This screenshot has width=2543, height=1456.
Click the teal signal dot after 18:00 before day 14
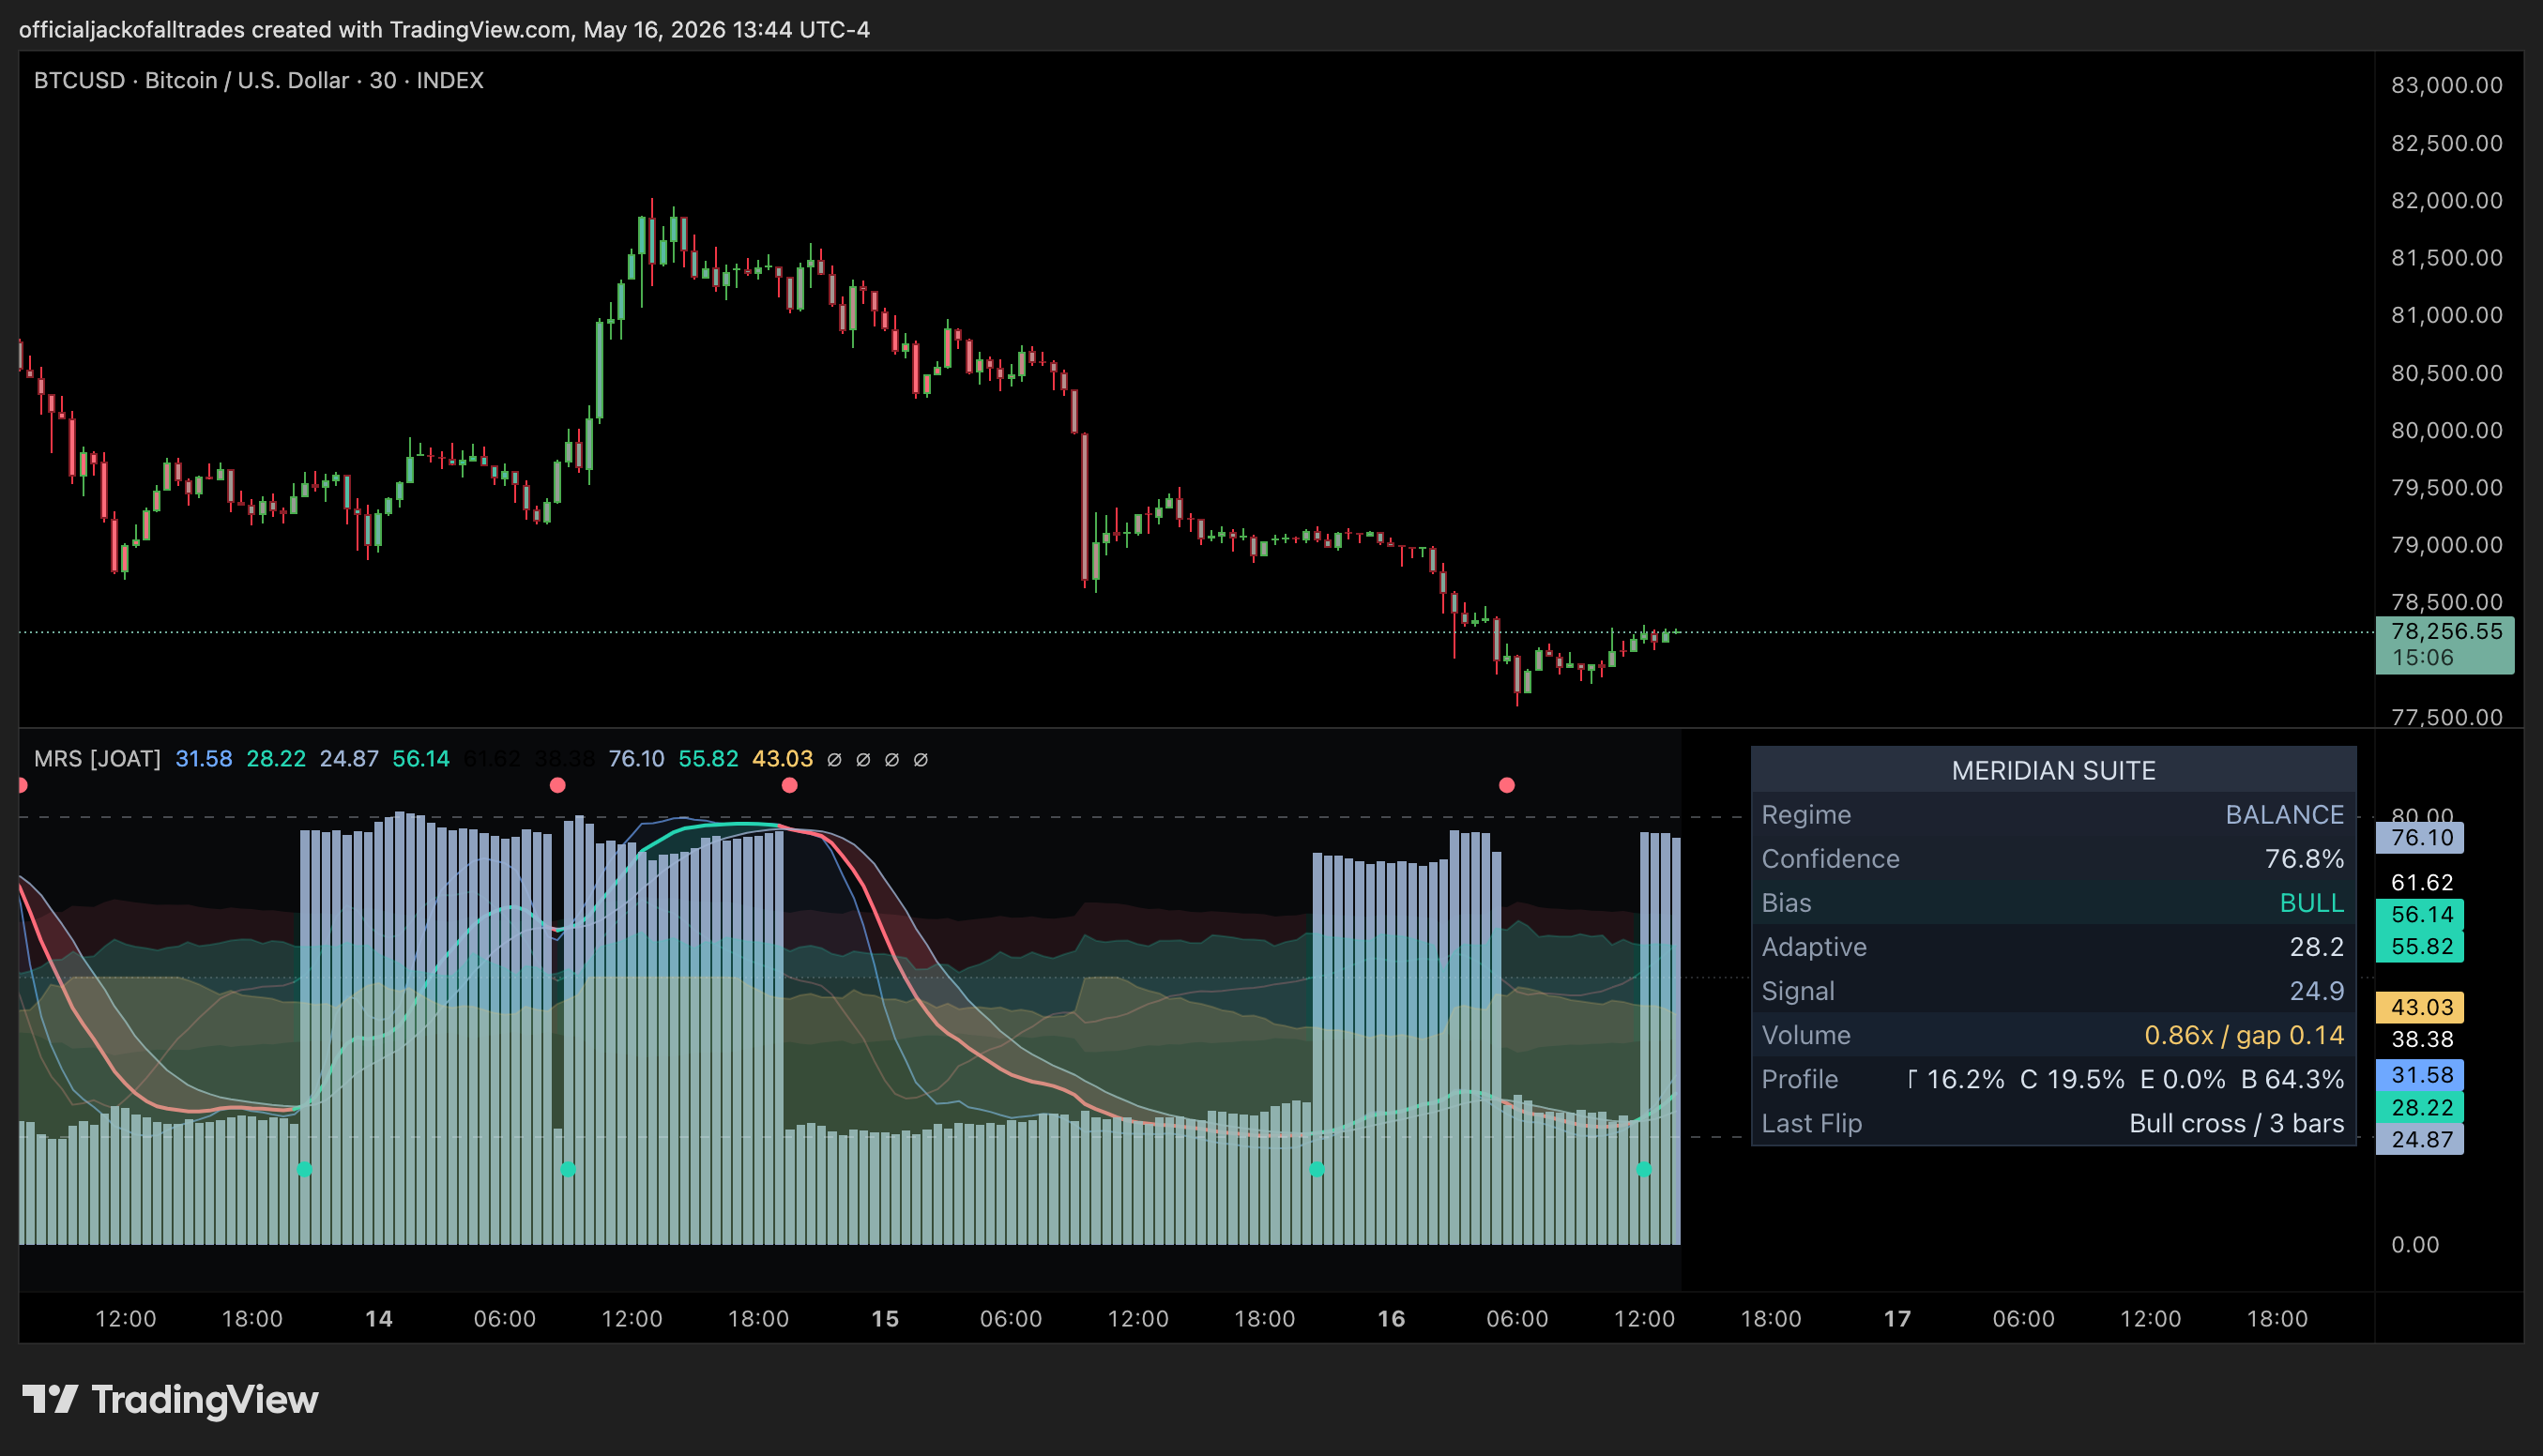click(x=305, y=1169)
